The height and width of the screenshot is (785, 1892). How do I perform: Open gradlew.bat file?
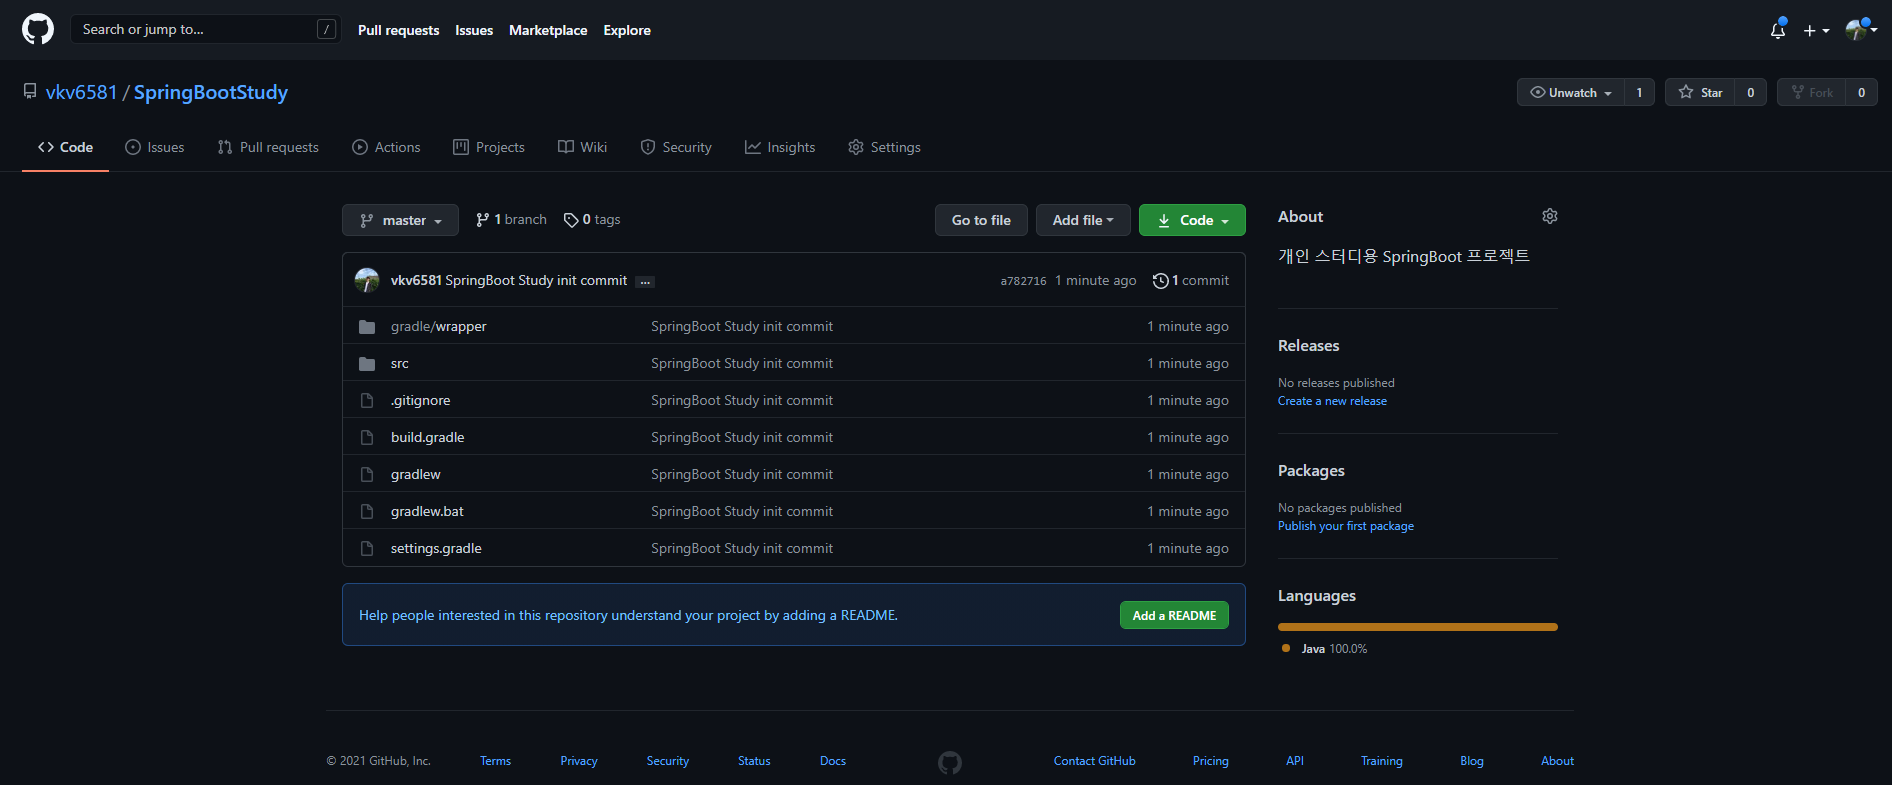tap(427, 512)
